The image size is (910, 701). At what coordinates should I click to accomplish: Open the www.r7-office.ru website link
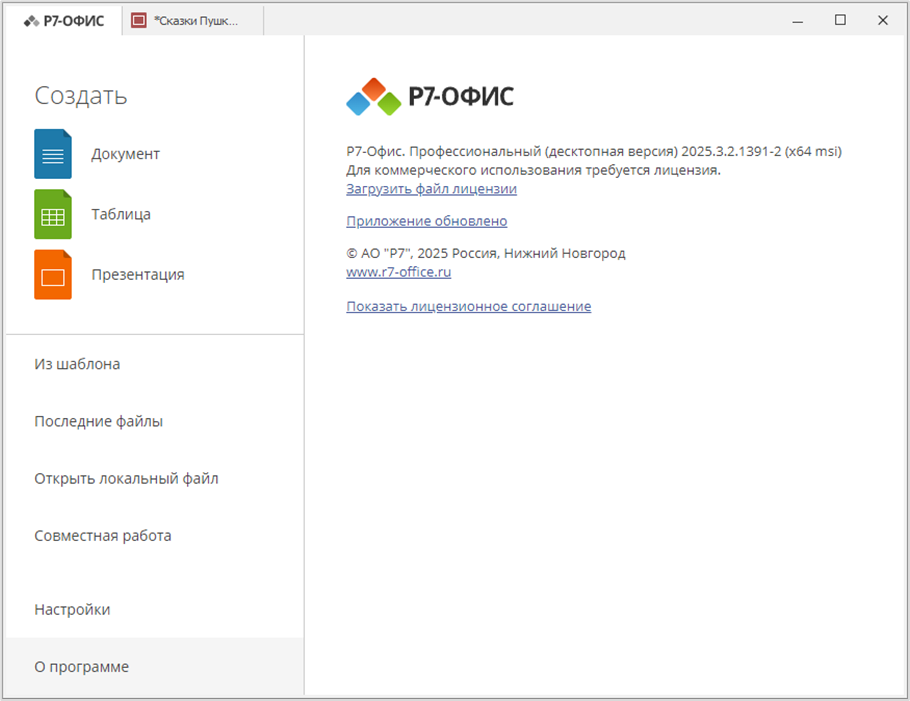point(399,272)
